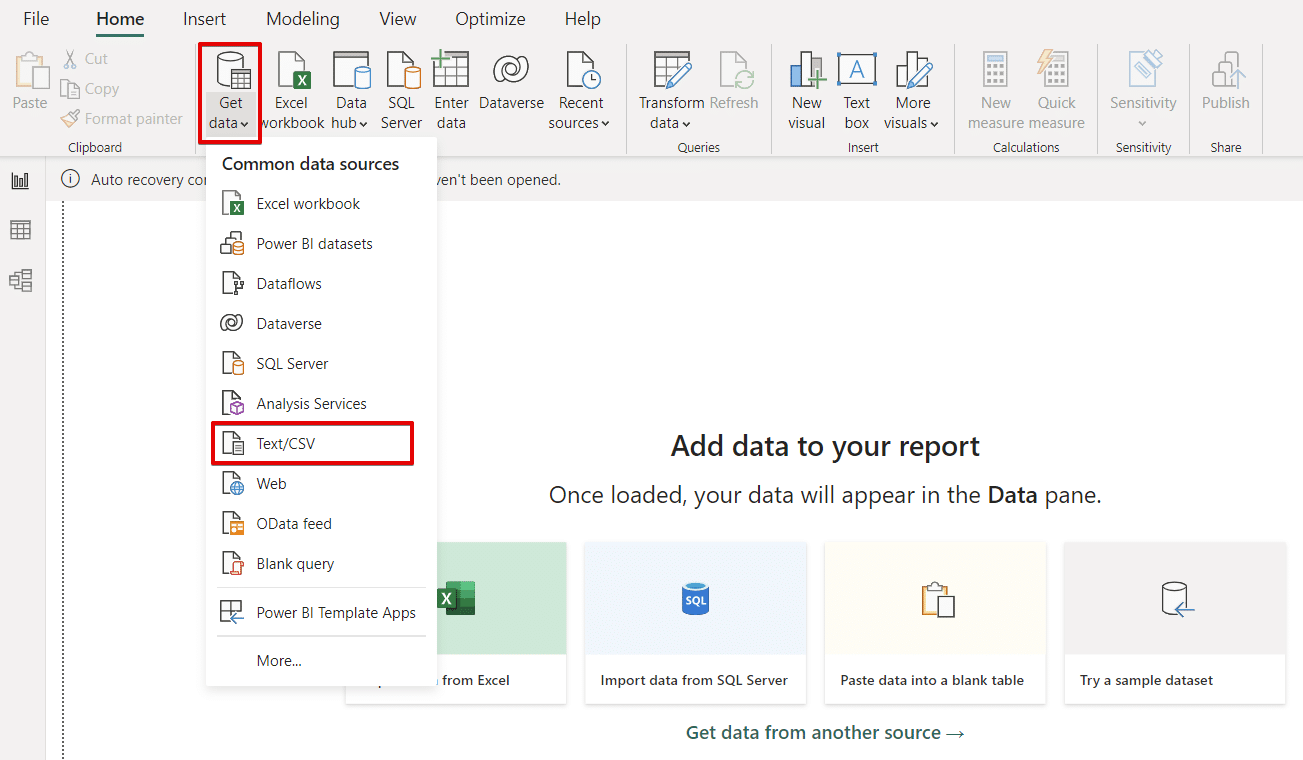Create a New measure

point(994,89)
